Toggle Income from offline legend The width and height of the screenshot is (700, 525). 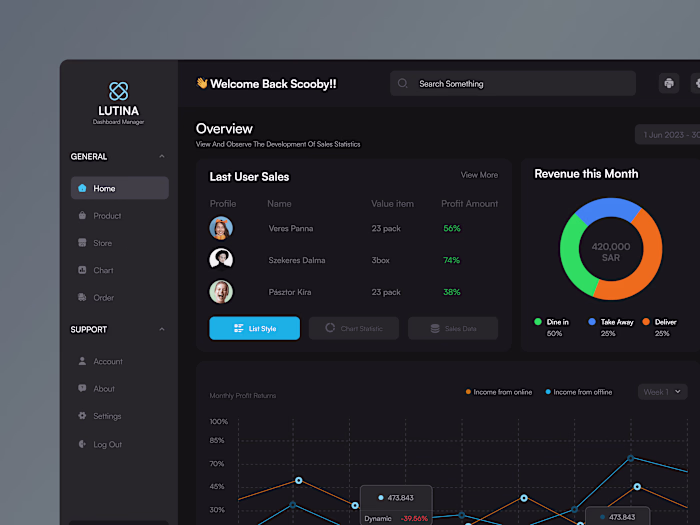pyautogui.click(x=579, y=392)
